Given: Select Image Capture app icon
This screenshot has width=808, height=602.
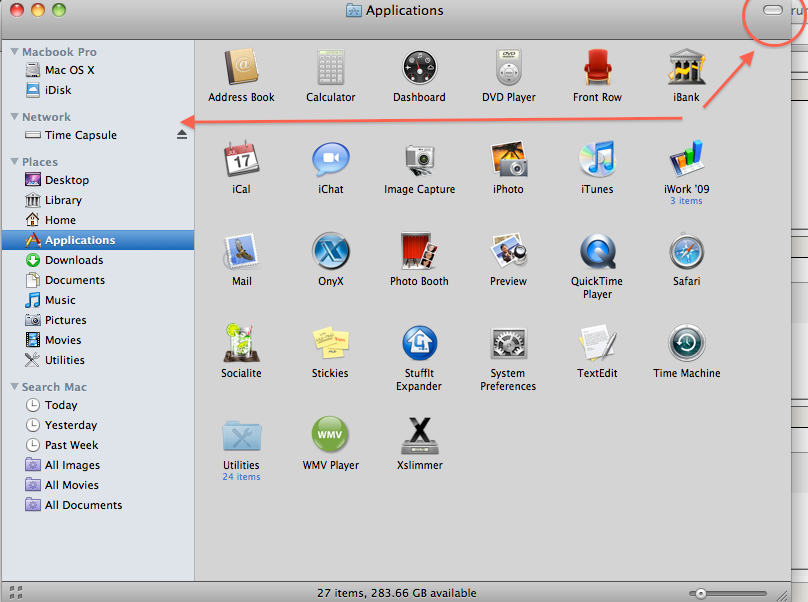Looking at the screenshot, I should pyautogui.click(x=419, y=160).
